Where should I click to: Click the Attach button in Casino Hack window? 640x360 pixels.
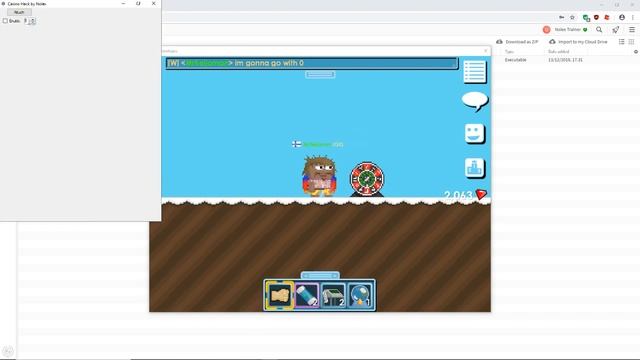coord(19,12)
